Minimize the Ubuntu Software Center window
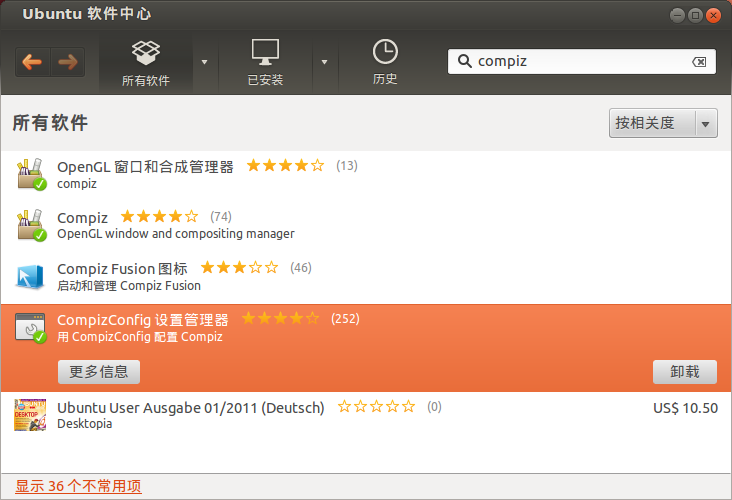Viewport: 732px width, 500px height. (677, 15)
